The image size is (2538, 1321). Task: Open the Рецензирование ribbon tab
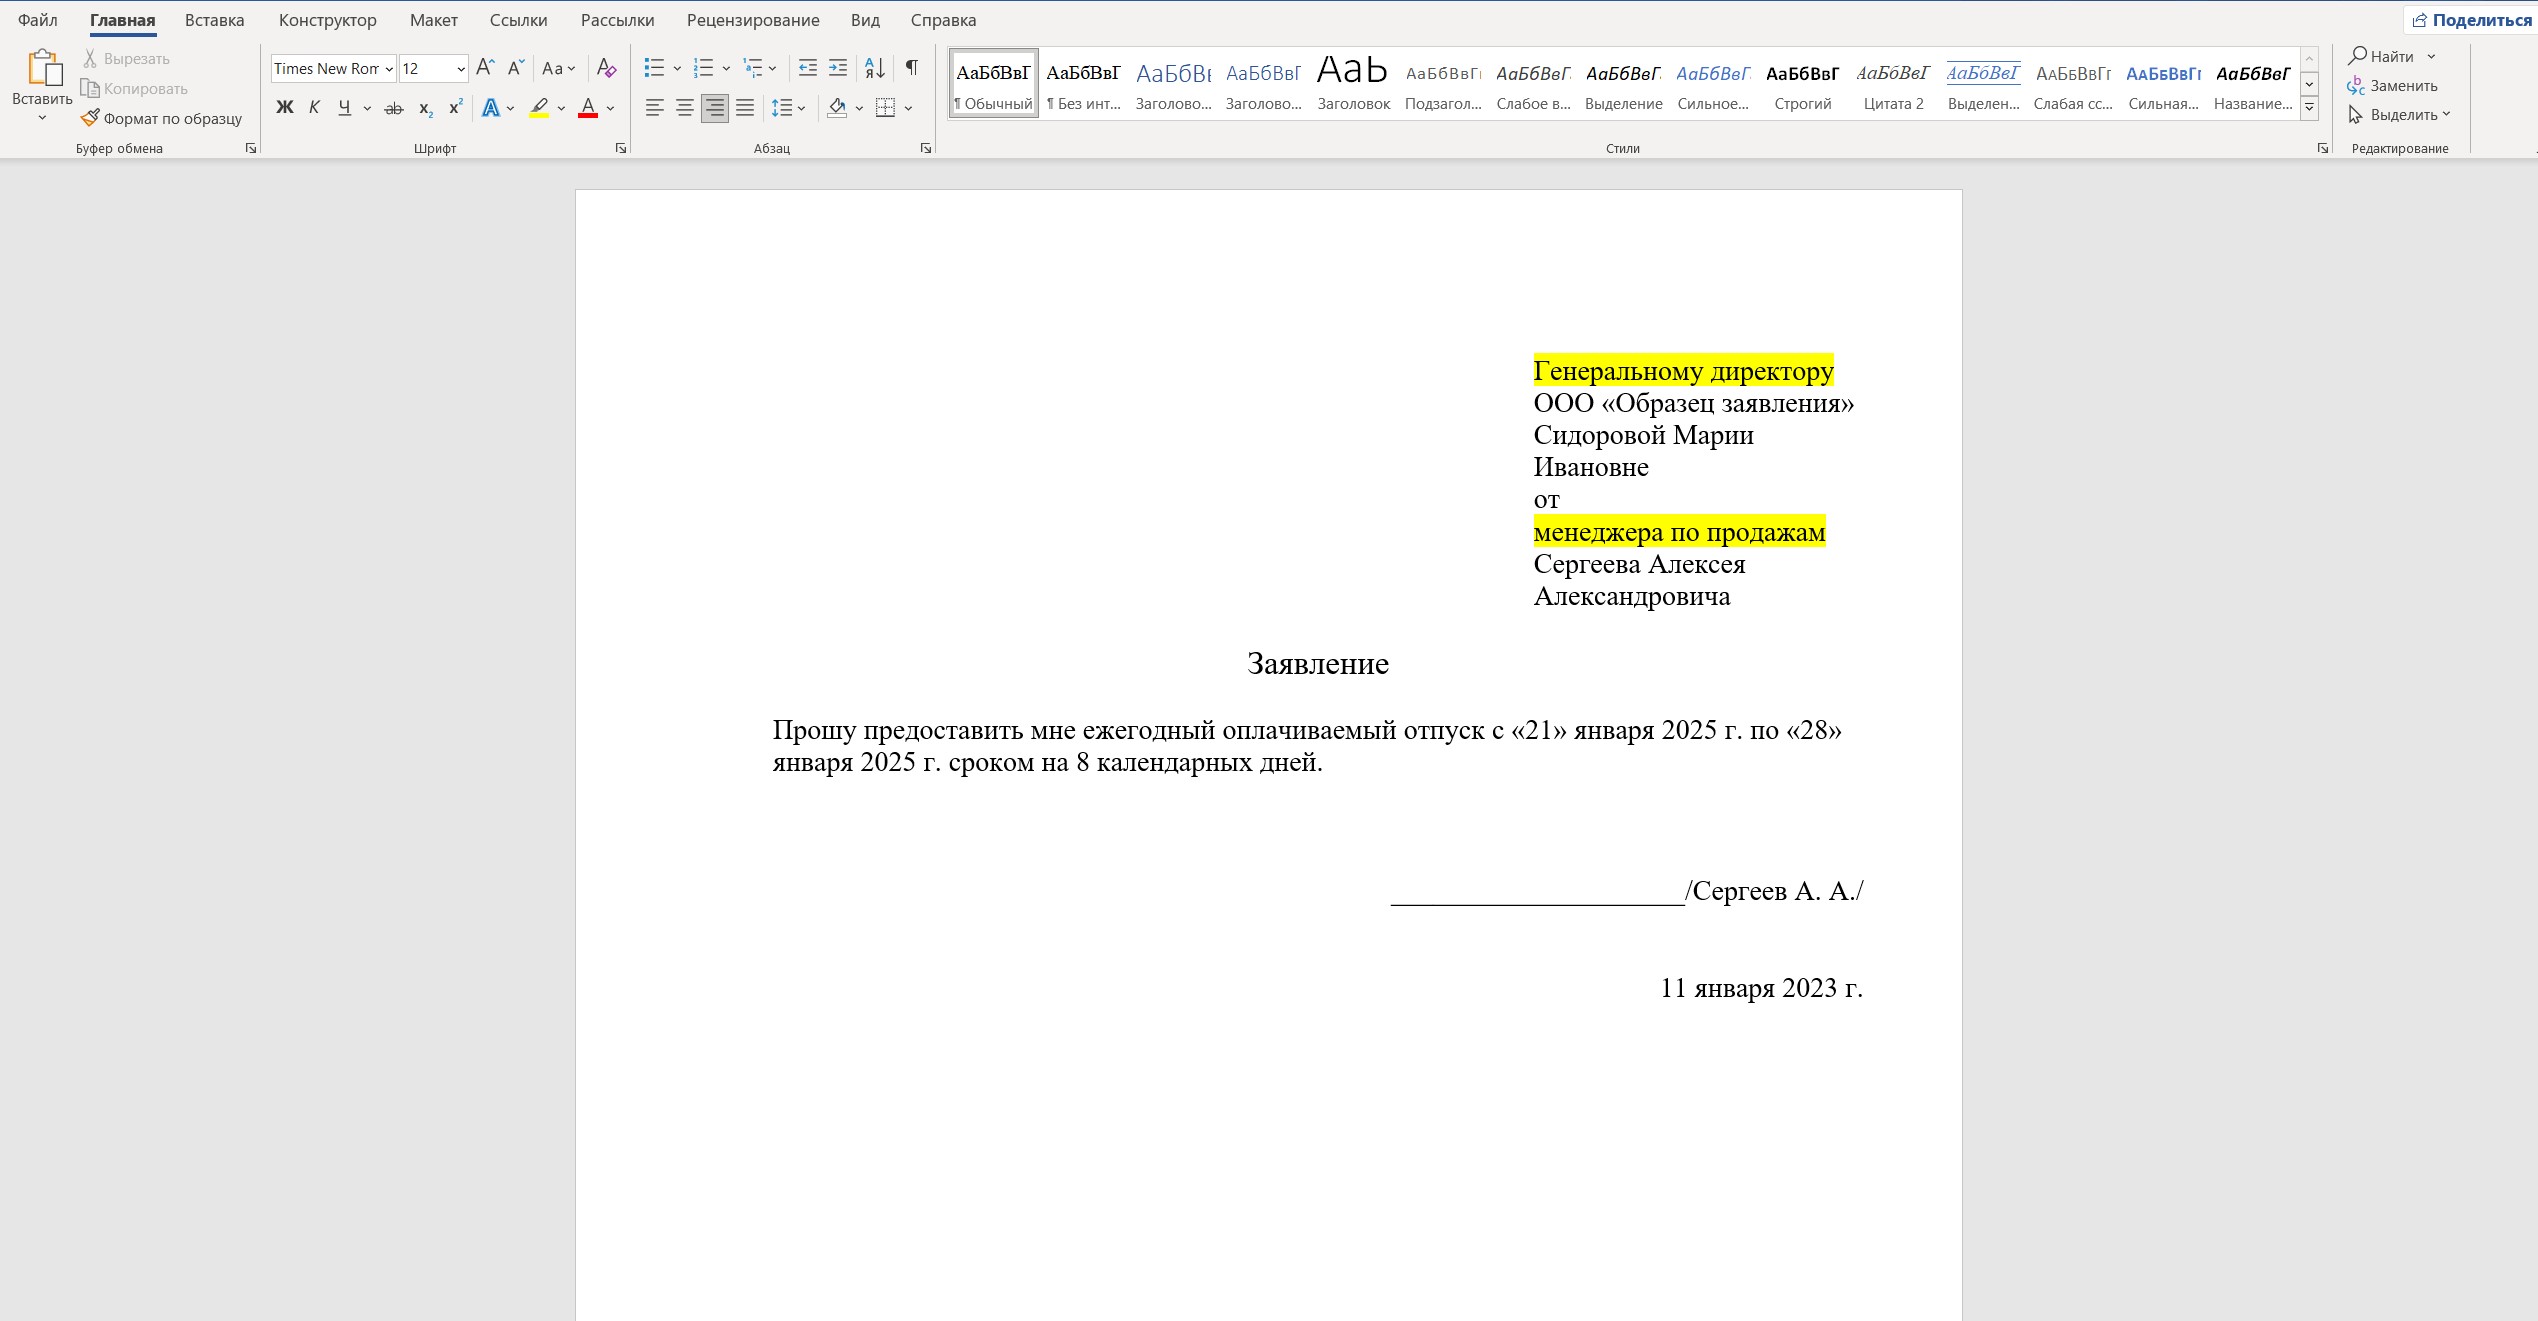pos(752,20)
